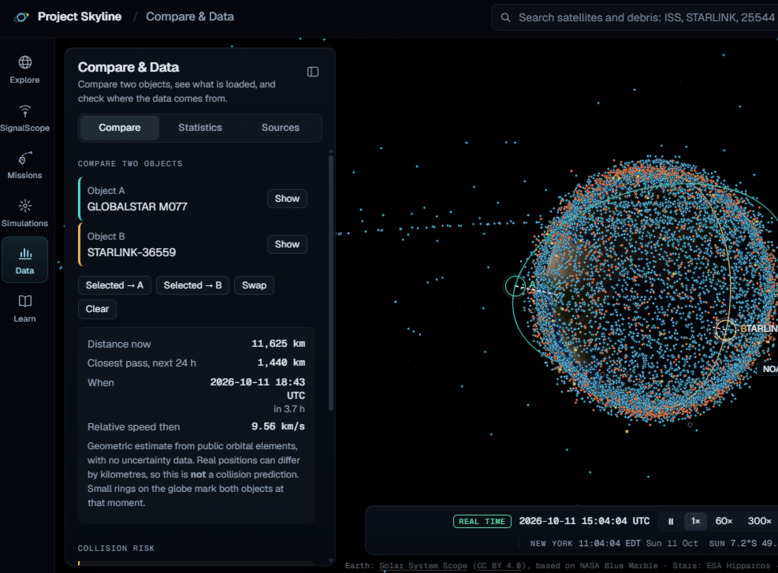Collapse the Compare & Data panel

(x=313, y=72)
